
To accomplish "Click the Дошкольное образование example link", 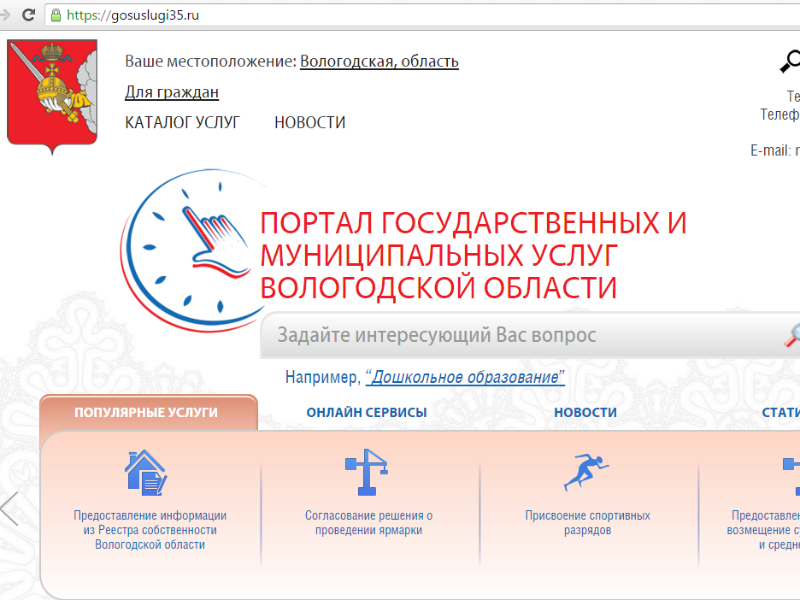I will coord(465,377).
